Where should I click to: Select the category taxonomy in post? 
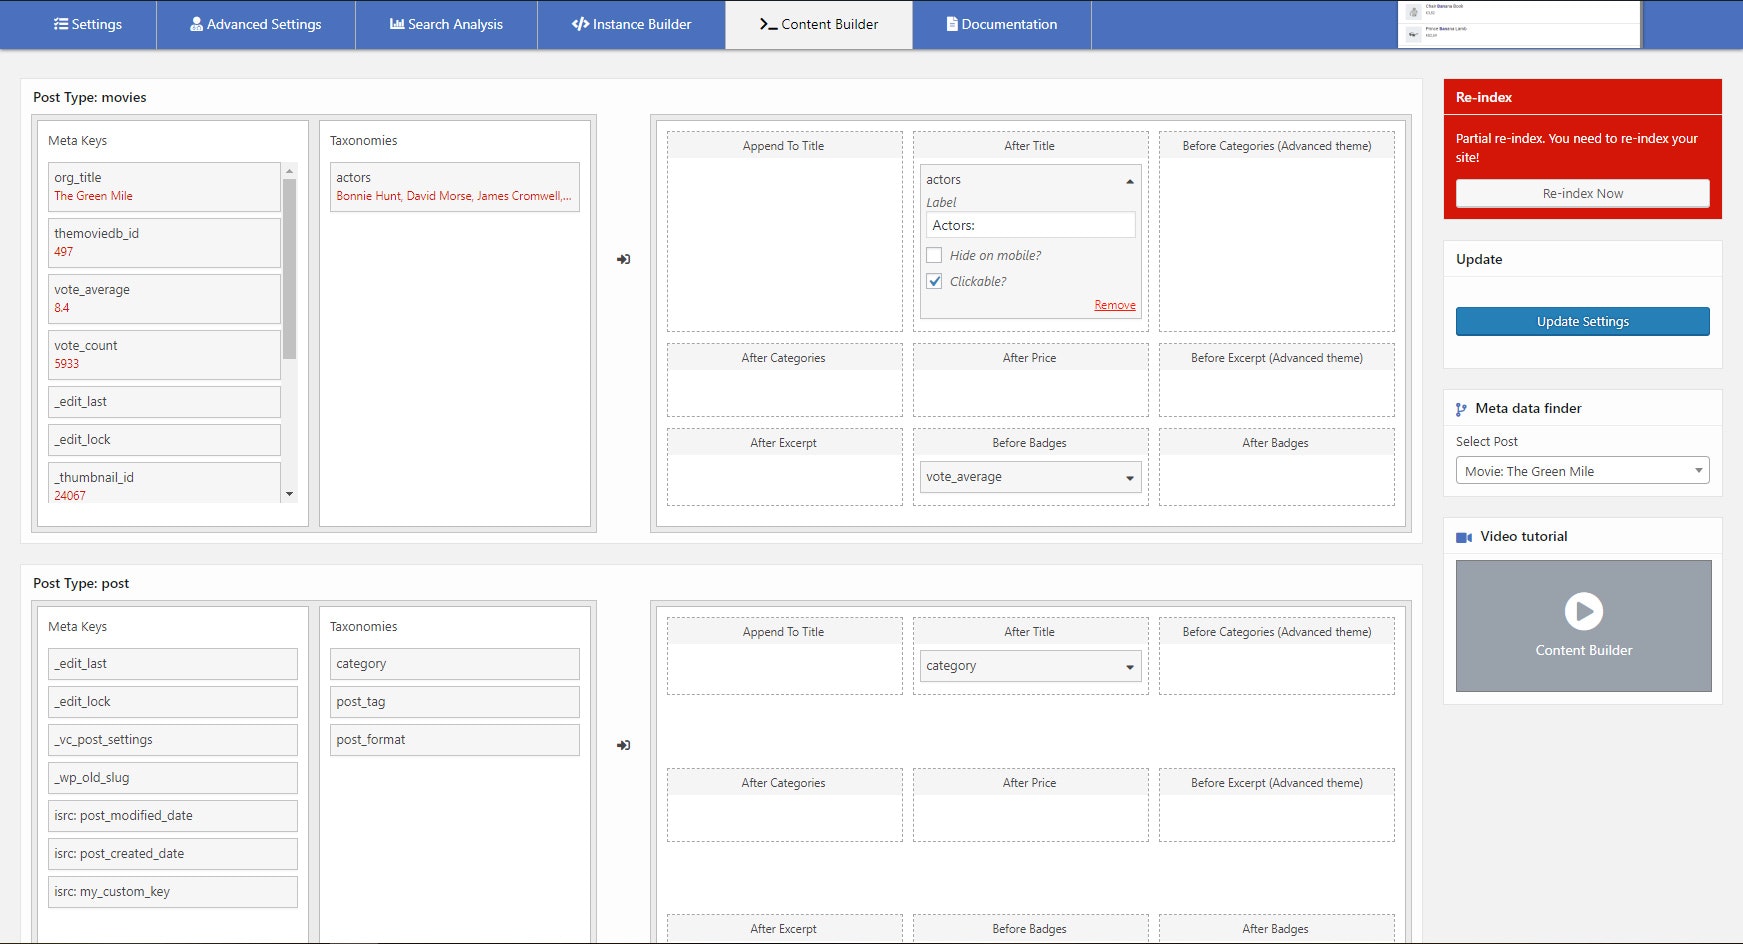pos(455,664)
